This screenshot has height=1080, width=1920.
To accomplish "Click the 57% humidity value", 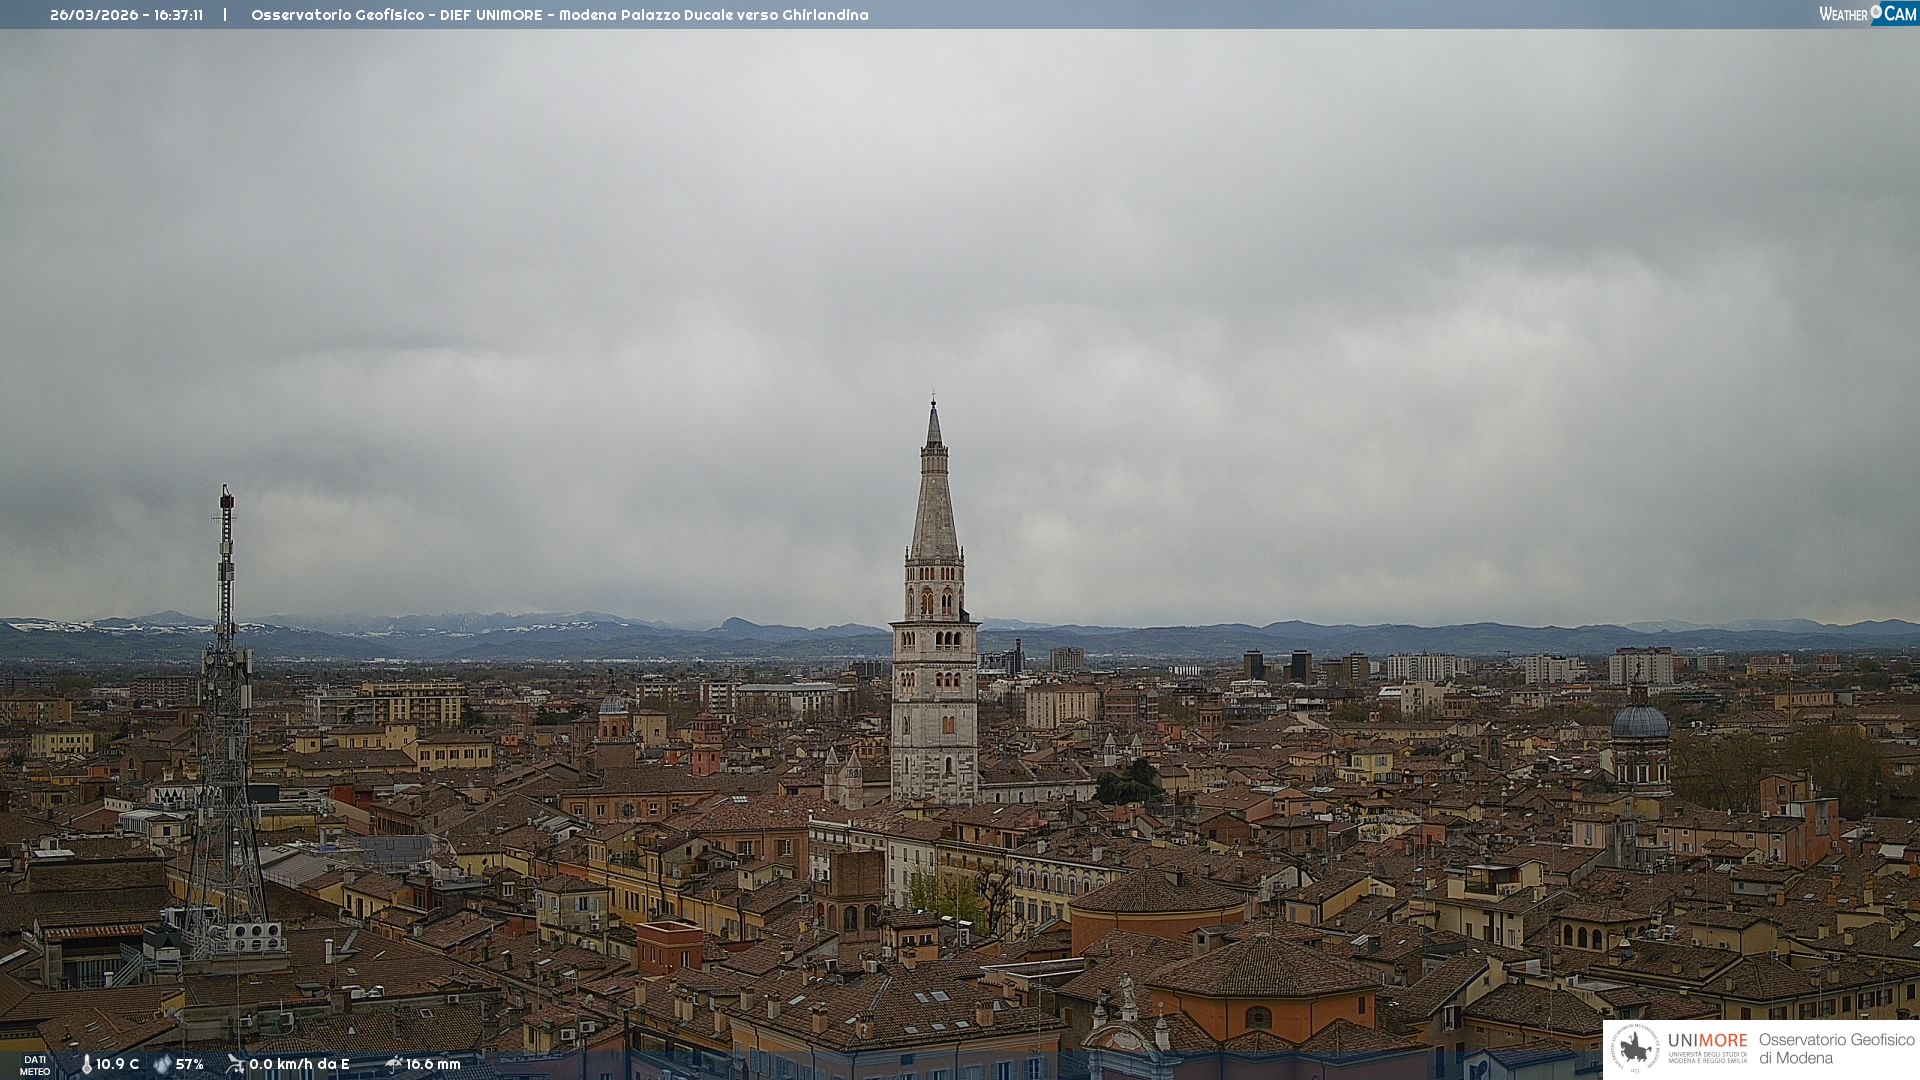I will click(189, 1064).
